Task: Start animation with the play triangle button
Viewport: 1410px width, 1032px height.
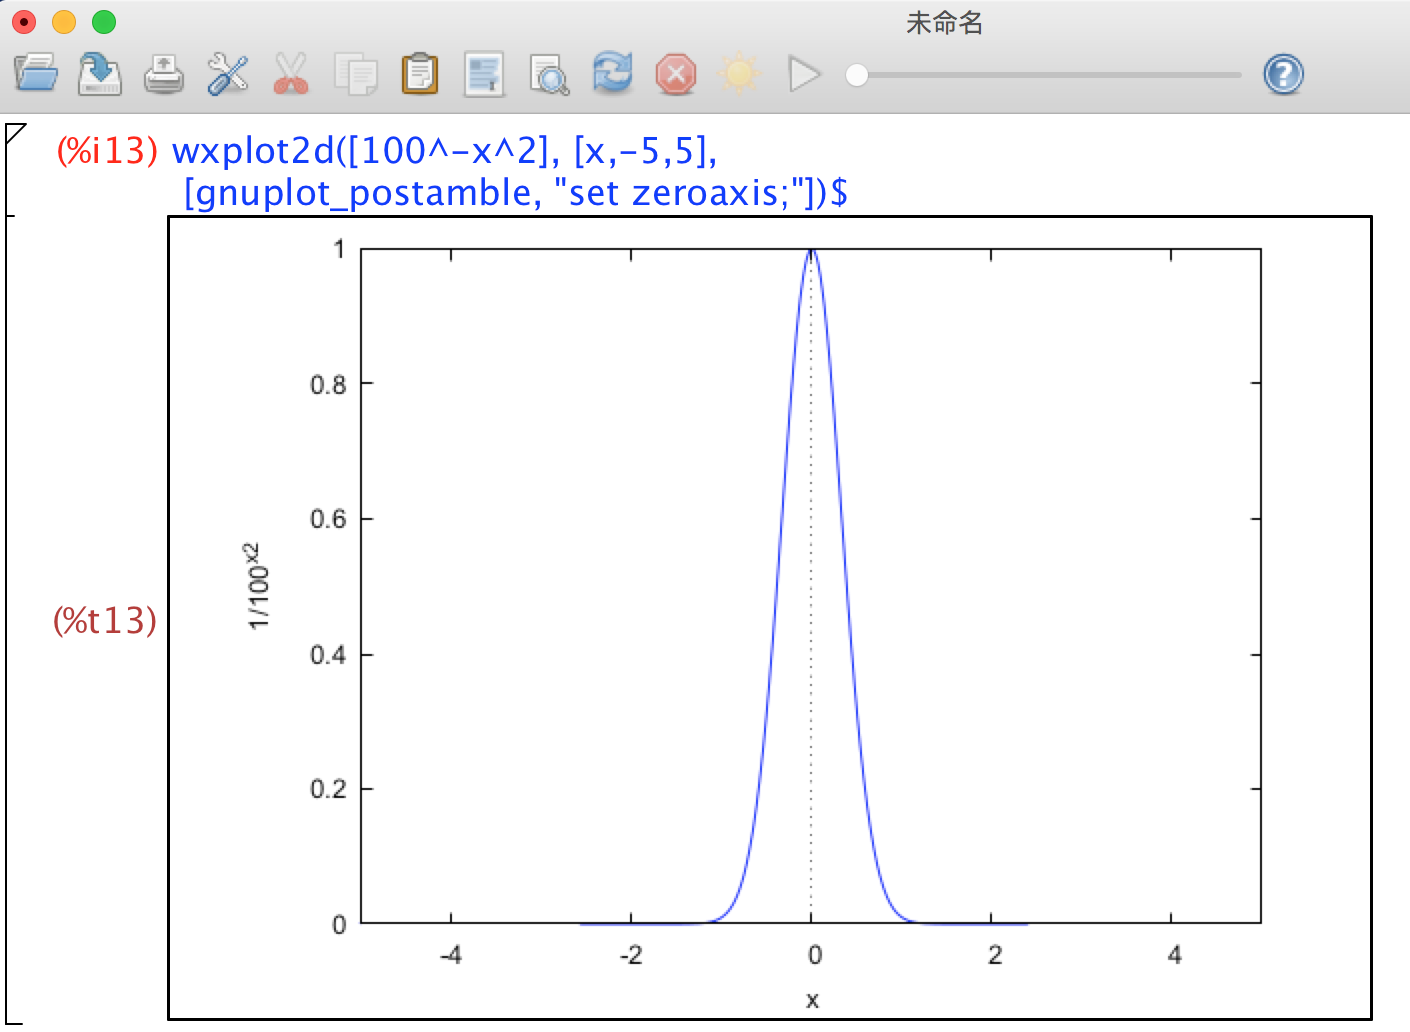Action: click(x=804, y=74)
